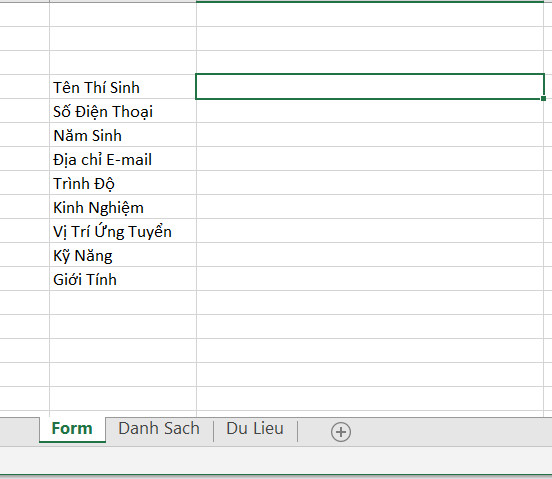Screen dimensions: 552x479
Task: Select the empty cell beside Giới Tính
Action: click(x=370, y=279)
